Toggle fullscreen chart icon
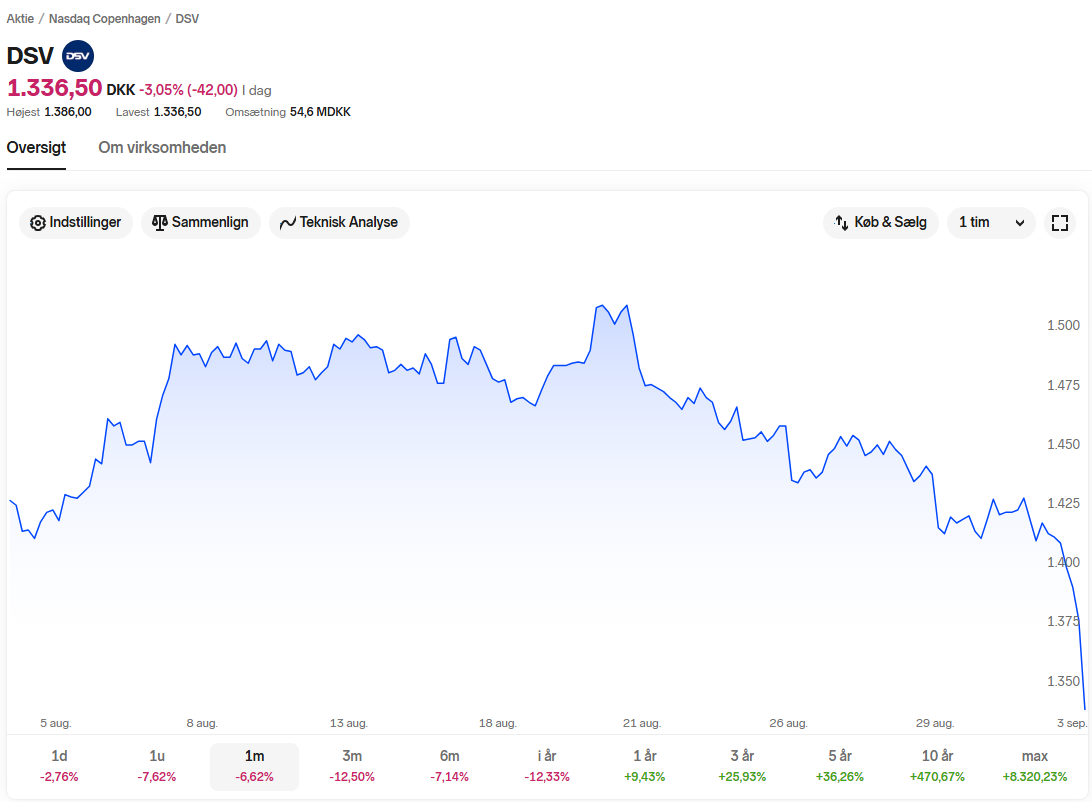The image size is (1092, 802). coord(1060,223)
